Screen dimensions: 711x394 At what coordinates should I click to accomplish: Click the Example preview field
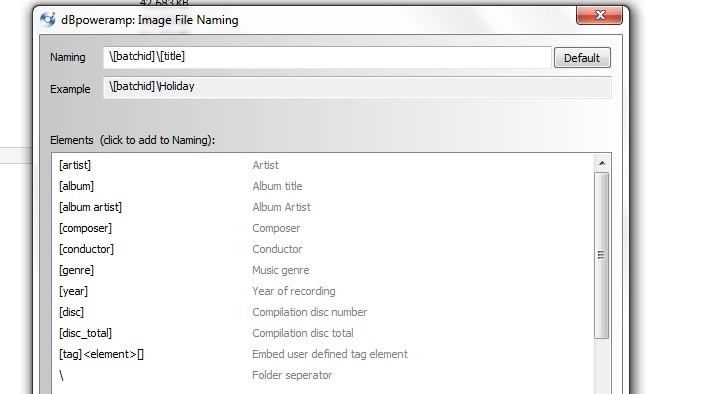tap(357, 87)
